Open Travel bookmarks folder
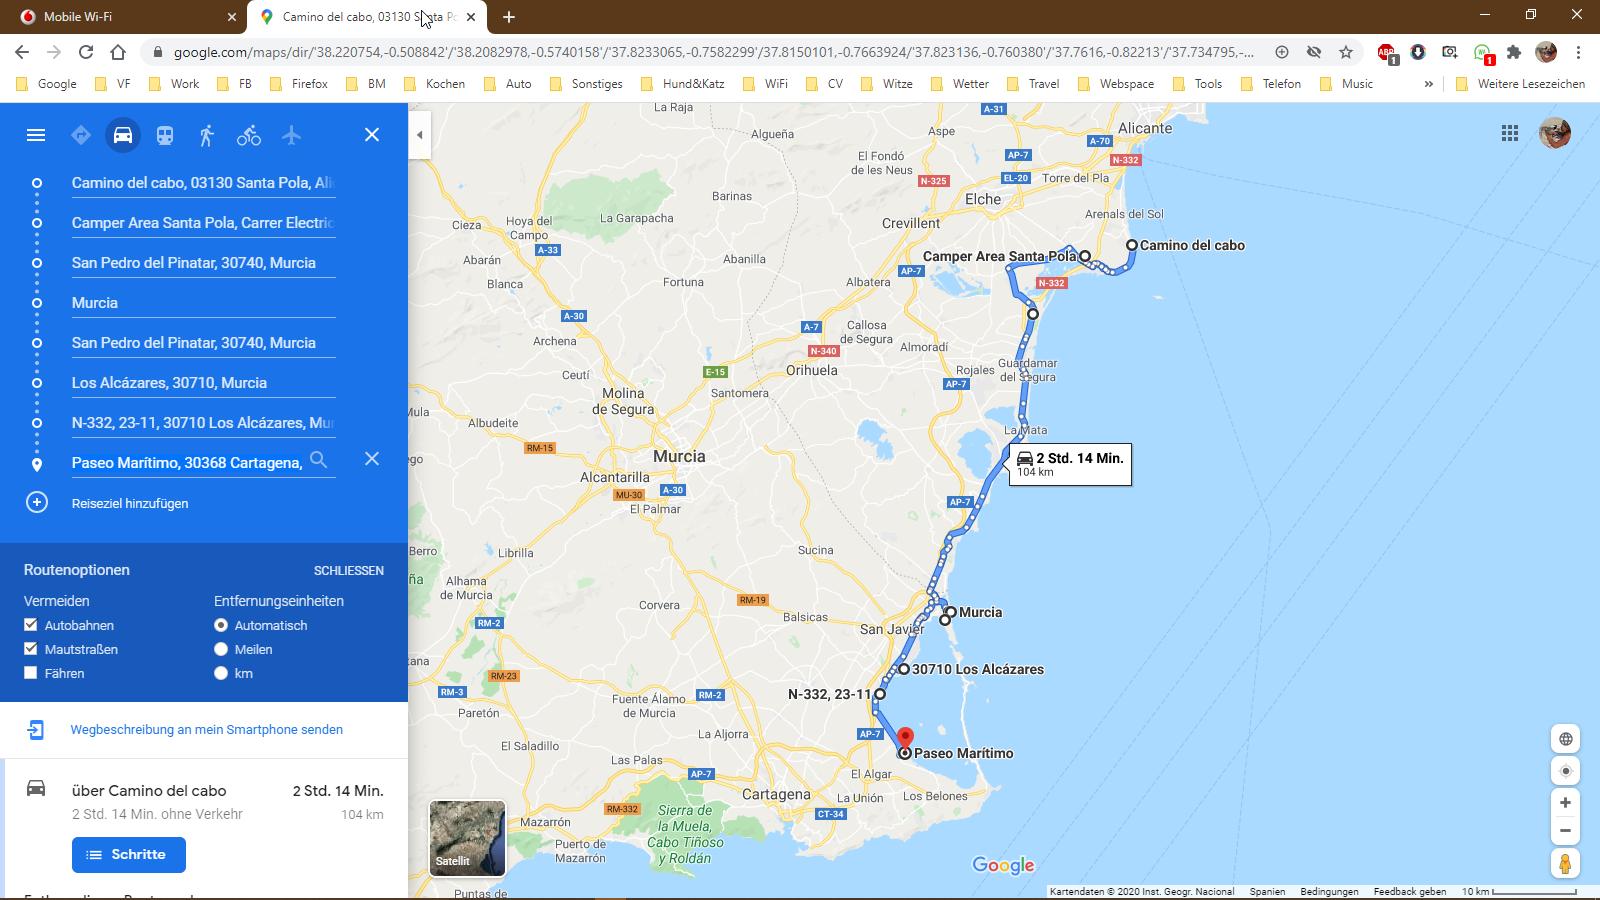This screenshot has width=1600, height=900. tap(1034, 84)
